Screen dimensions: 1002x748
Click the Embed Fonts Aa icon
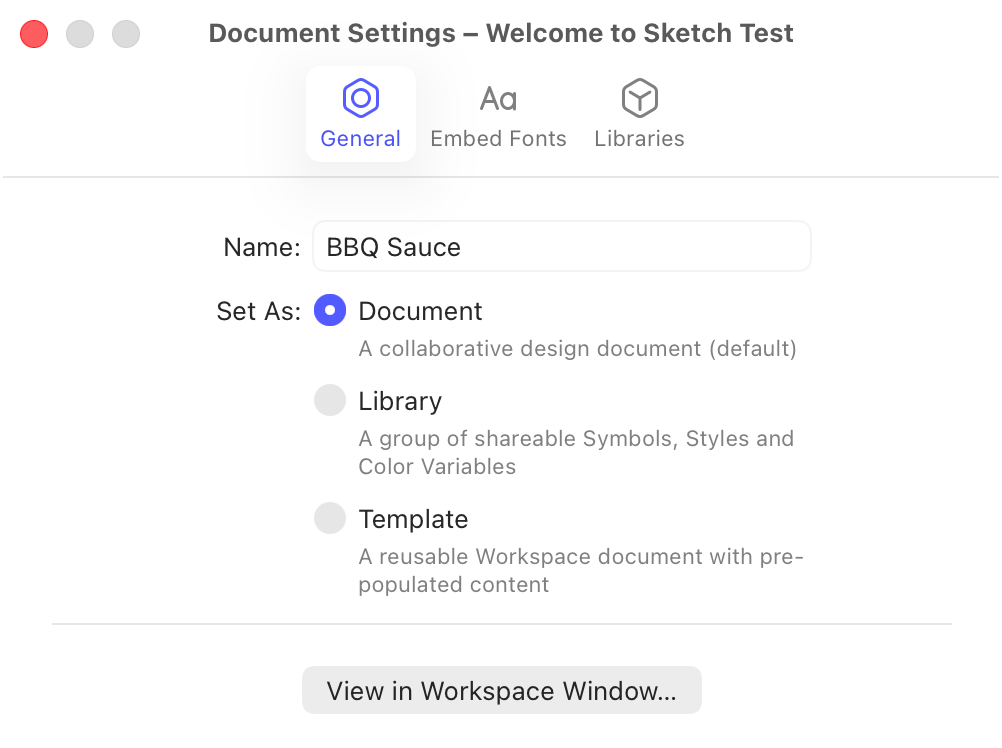(x=498, y=99)
